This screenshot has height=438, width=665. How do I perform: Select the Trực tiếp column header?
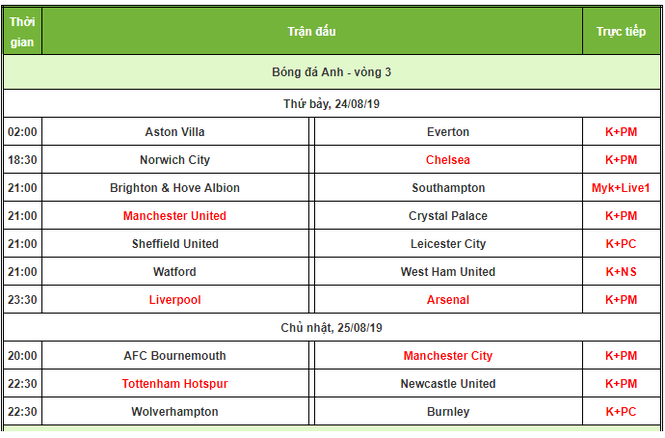click(621, 31)
